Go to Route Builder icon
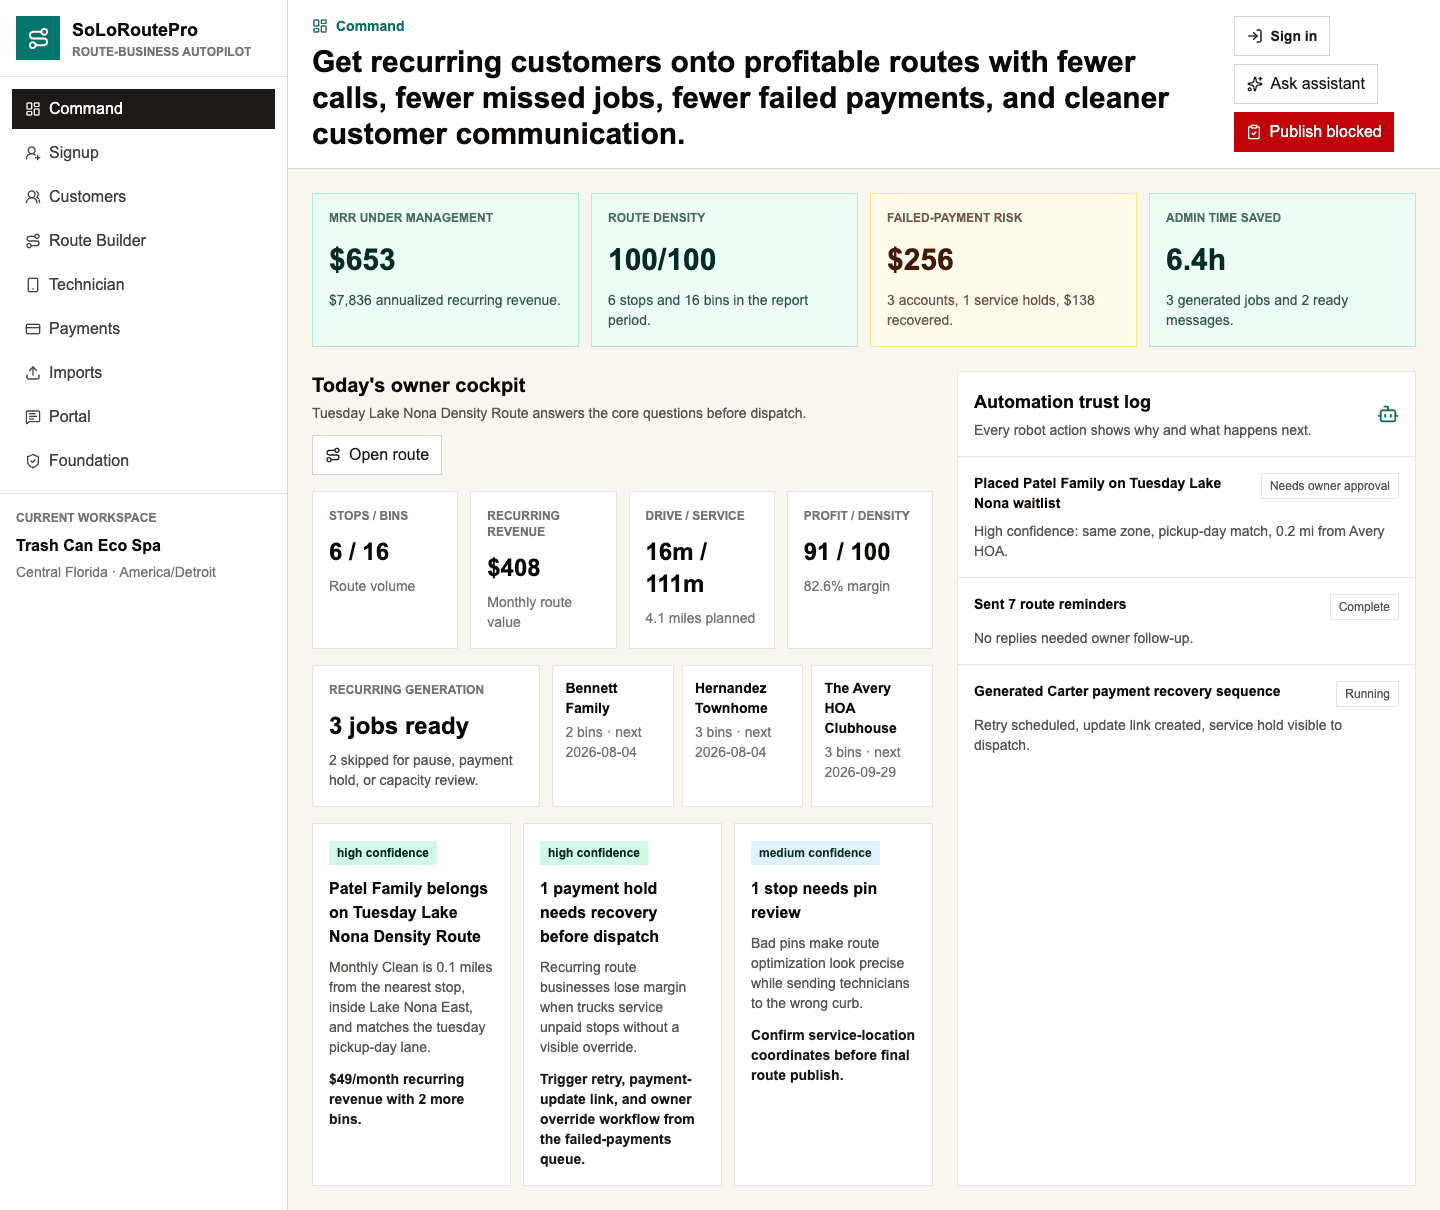This screenshot has width=1440, height=1210. 33,241
